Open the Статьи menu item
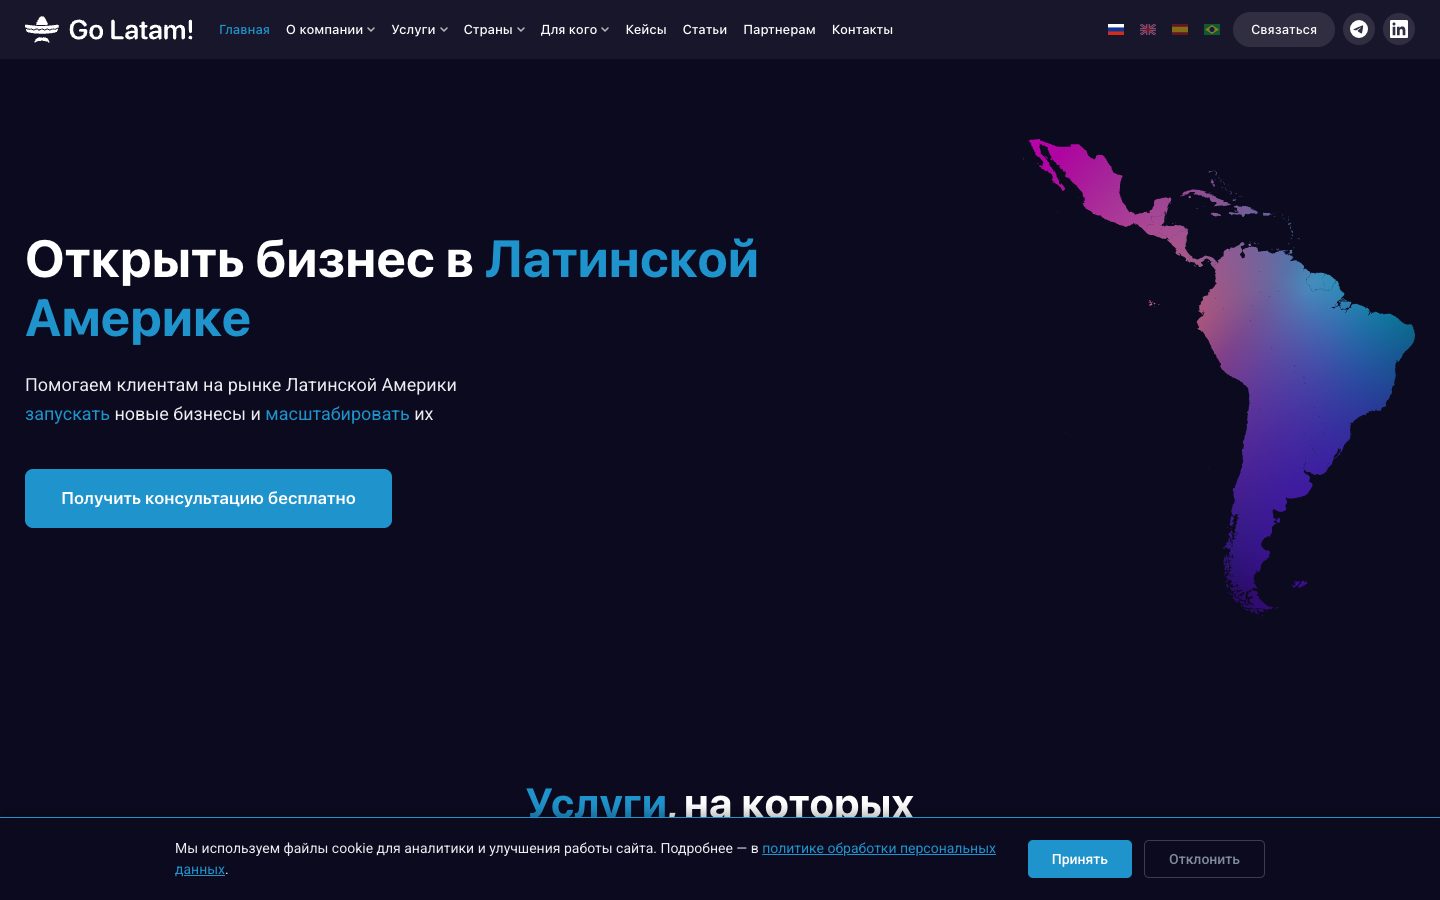This screenshot has width=1440, height=900. (705, 30)
